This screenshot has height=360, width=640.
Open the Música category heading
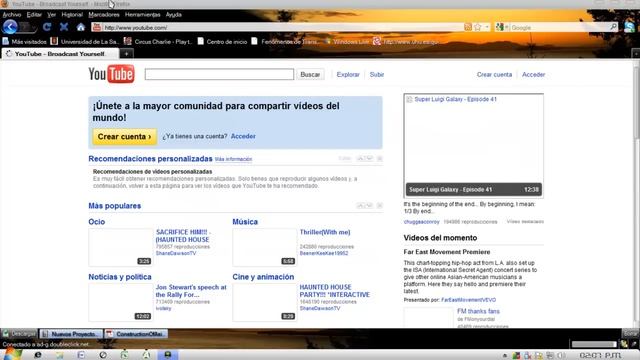tap(245, 222)
